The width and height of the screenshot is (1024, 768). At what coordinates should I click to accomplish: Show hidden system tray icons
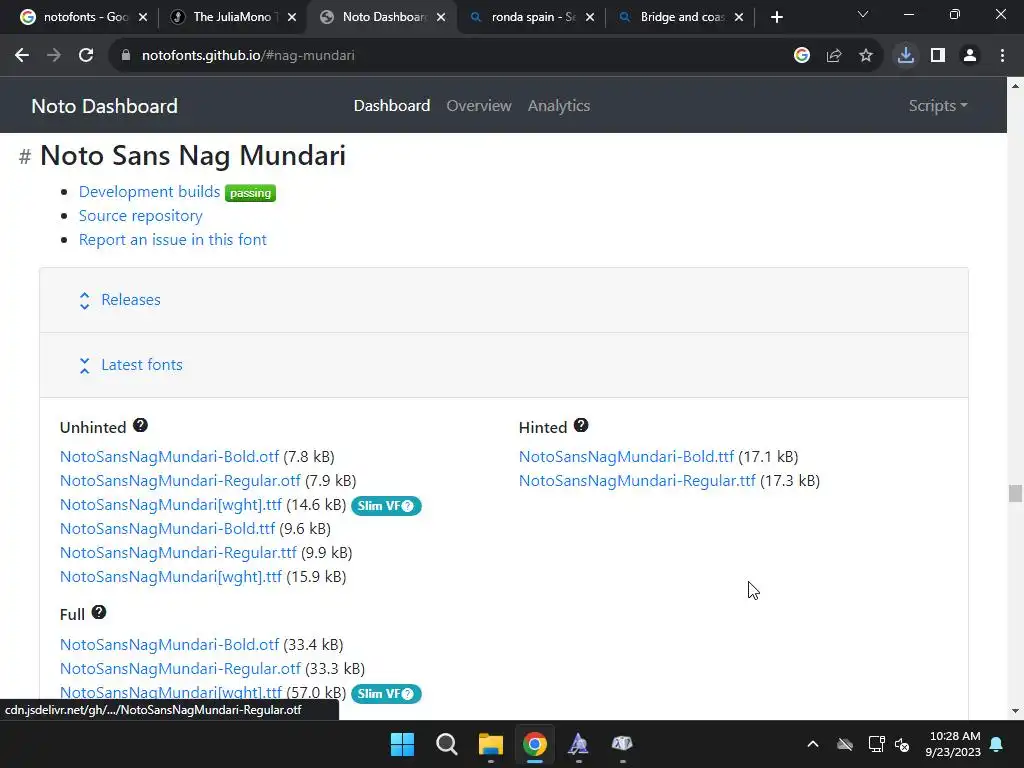(x=813, y=744)
